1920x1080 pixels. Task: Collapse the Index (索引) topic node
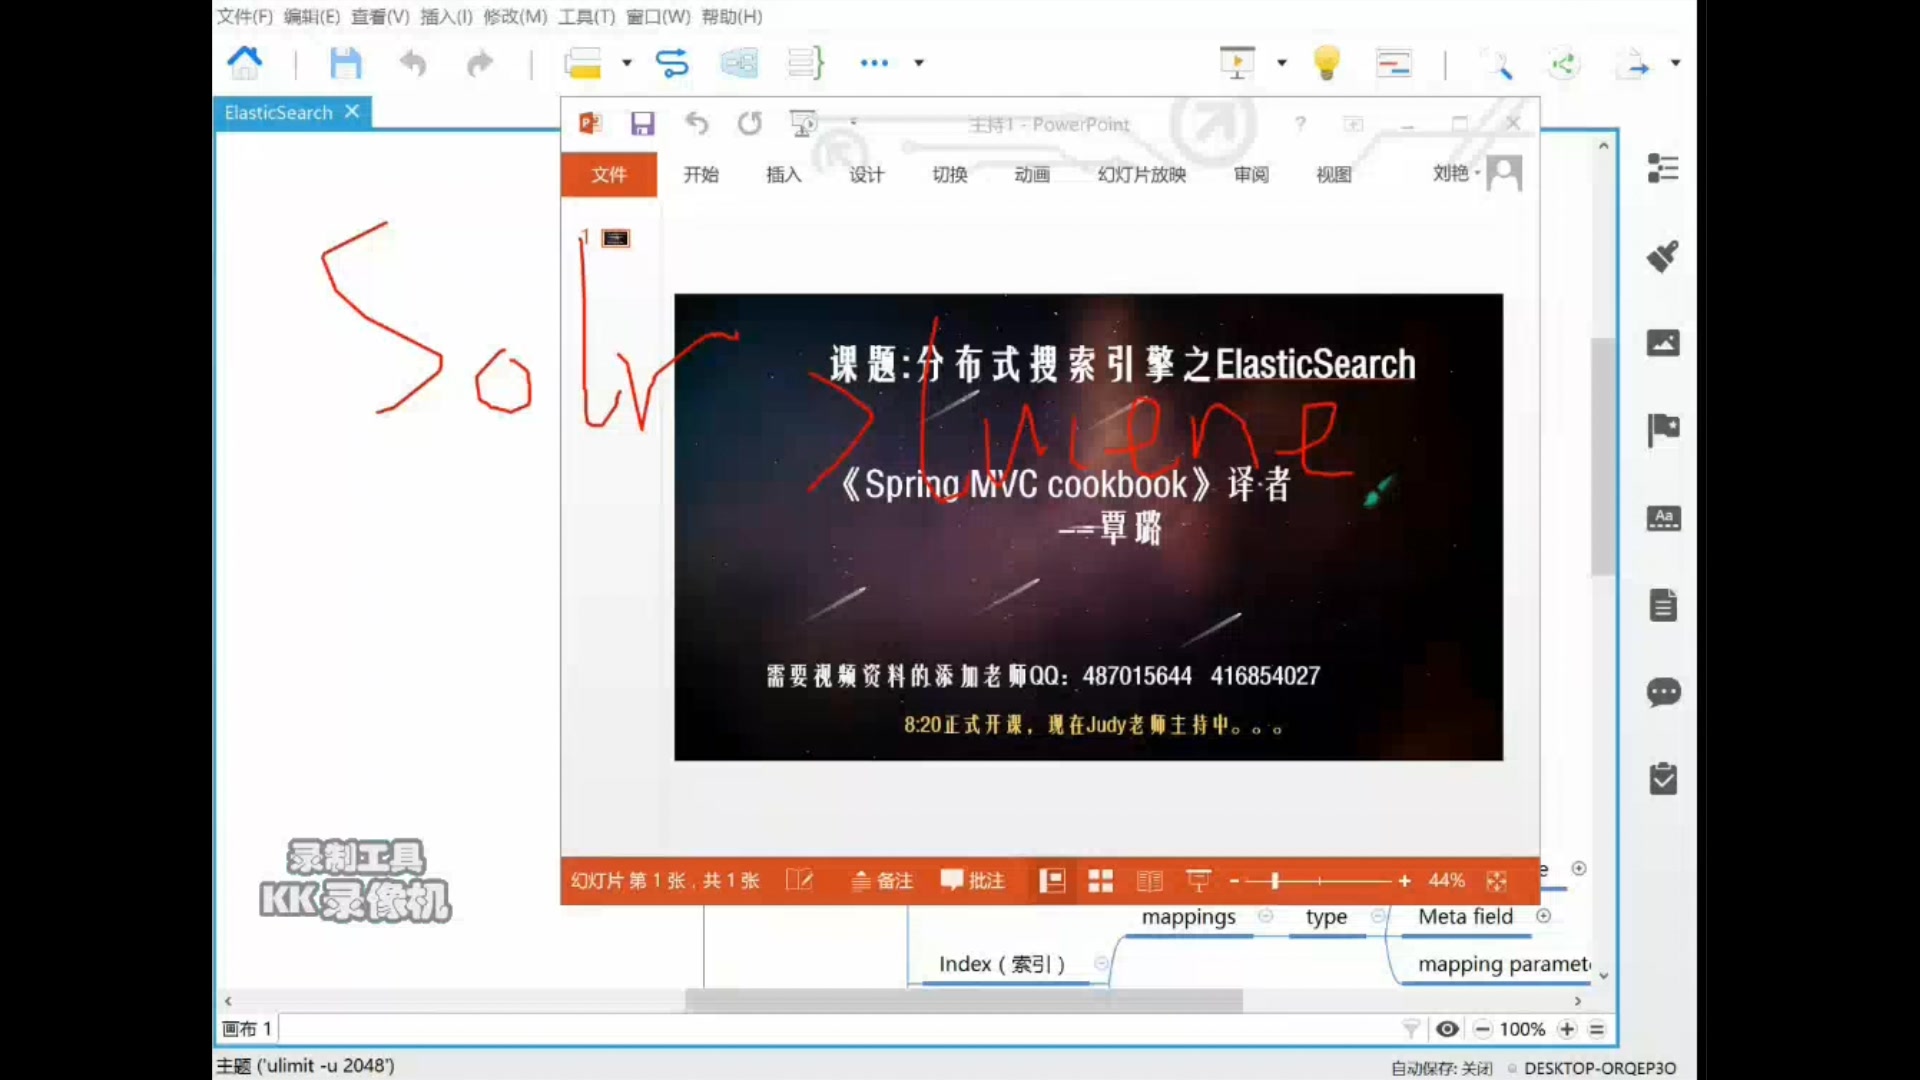pyautogui.click(x=1101, y=964)
